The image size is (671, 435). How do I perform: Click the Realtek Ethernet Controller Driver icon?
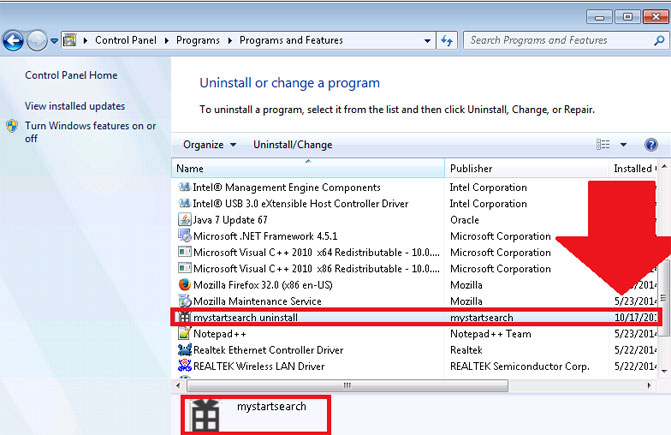pyautogui.click(x=184, y=350)
